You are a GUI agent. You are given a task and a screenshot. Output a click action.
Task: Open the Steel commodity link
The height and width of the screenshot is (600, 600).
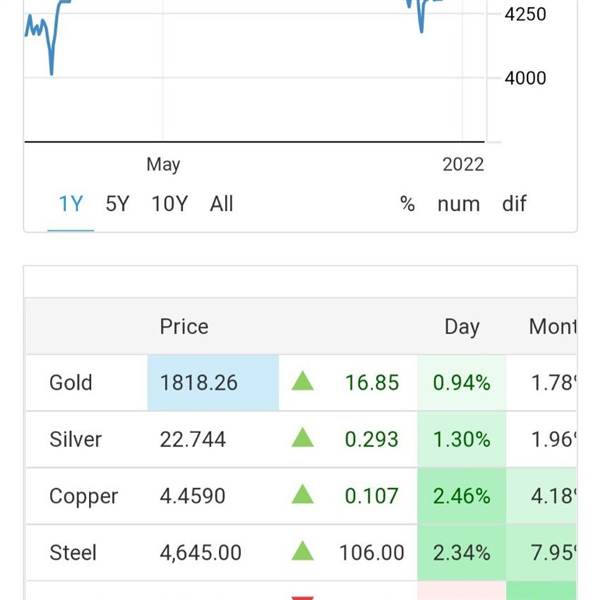point(73,552)
